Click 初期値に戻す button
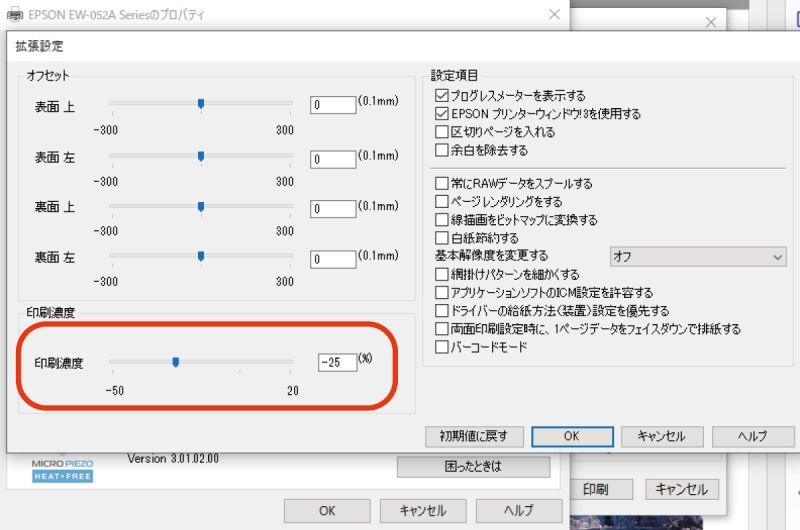Viewport: 800px width, 530px height. coord(474,437)
